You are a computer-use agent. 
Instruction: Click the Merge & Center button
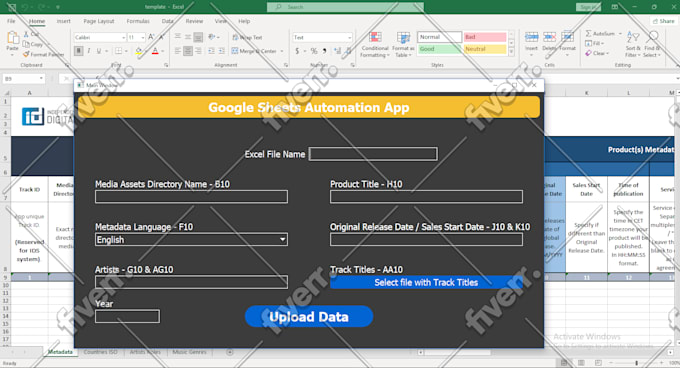pyautogui.click(x=254, y=51)
